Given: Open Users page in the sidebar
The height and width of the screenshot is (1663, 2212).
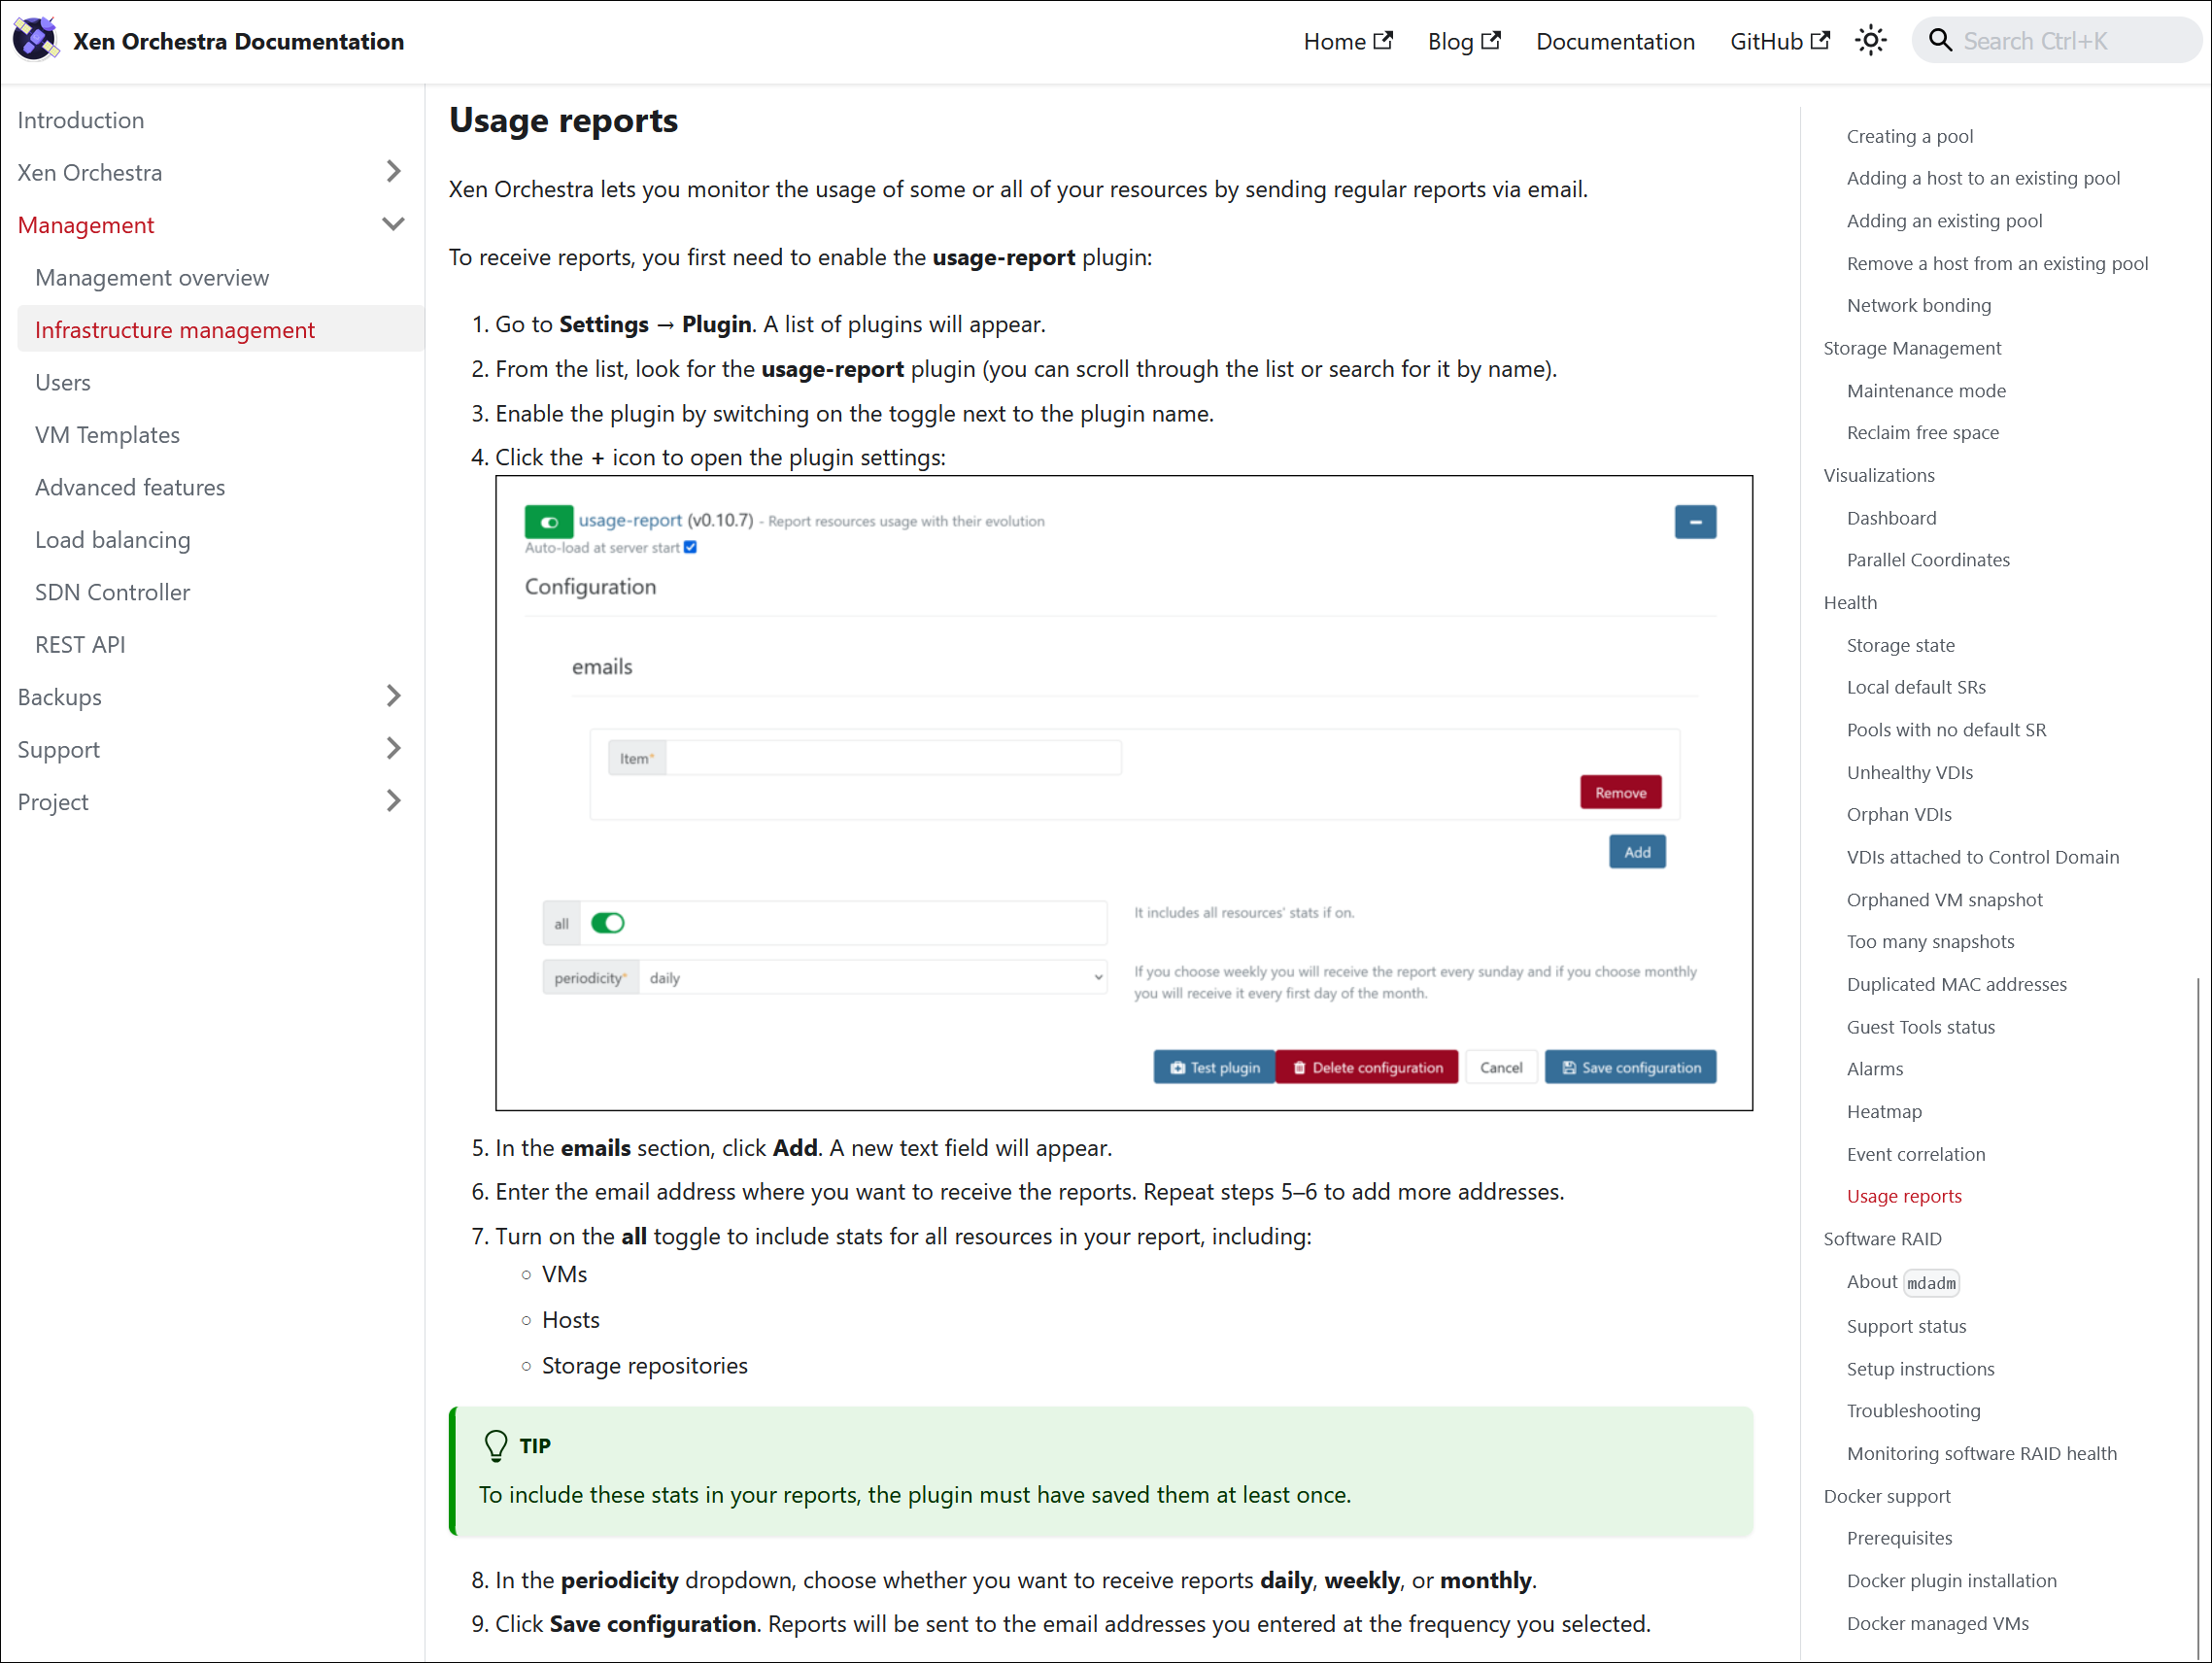Looking at the screenshot, I should click(x=63, y=382).
